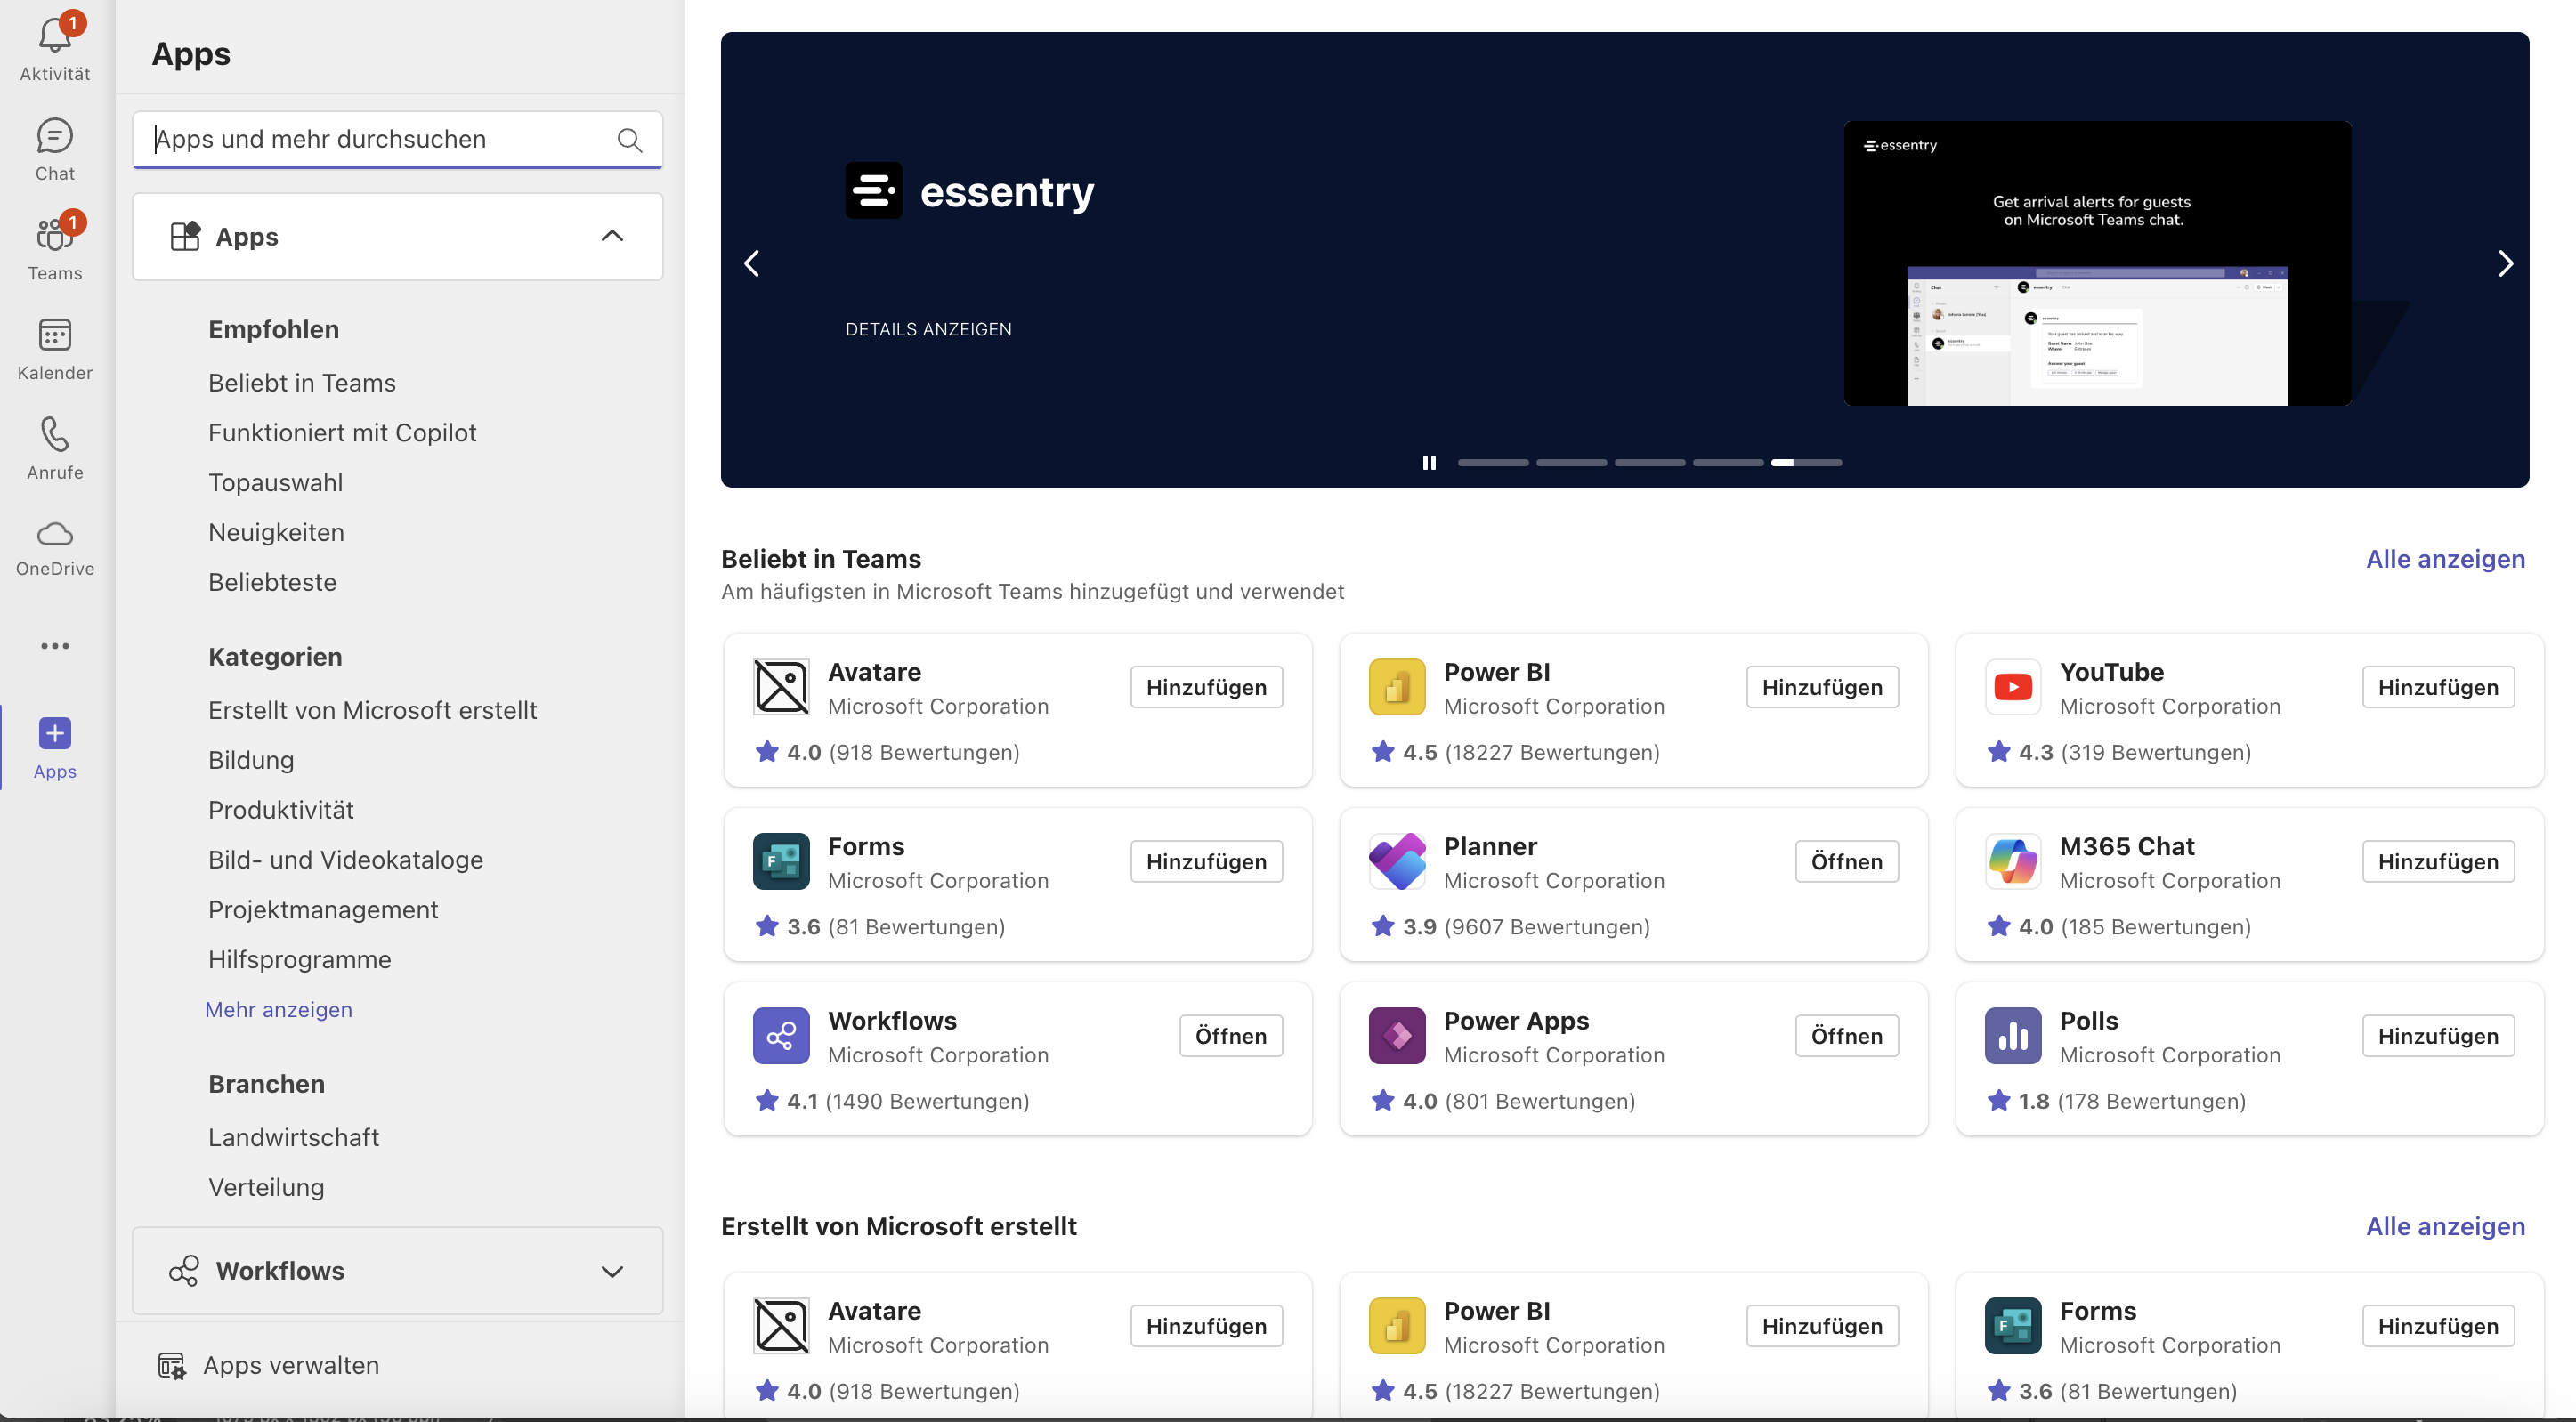The image size is (2576, 1422).
Task: Open the Teams icon in sidebar
Action: 55,235
